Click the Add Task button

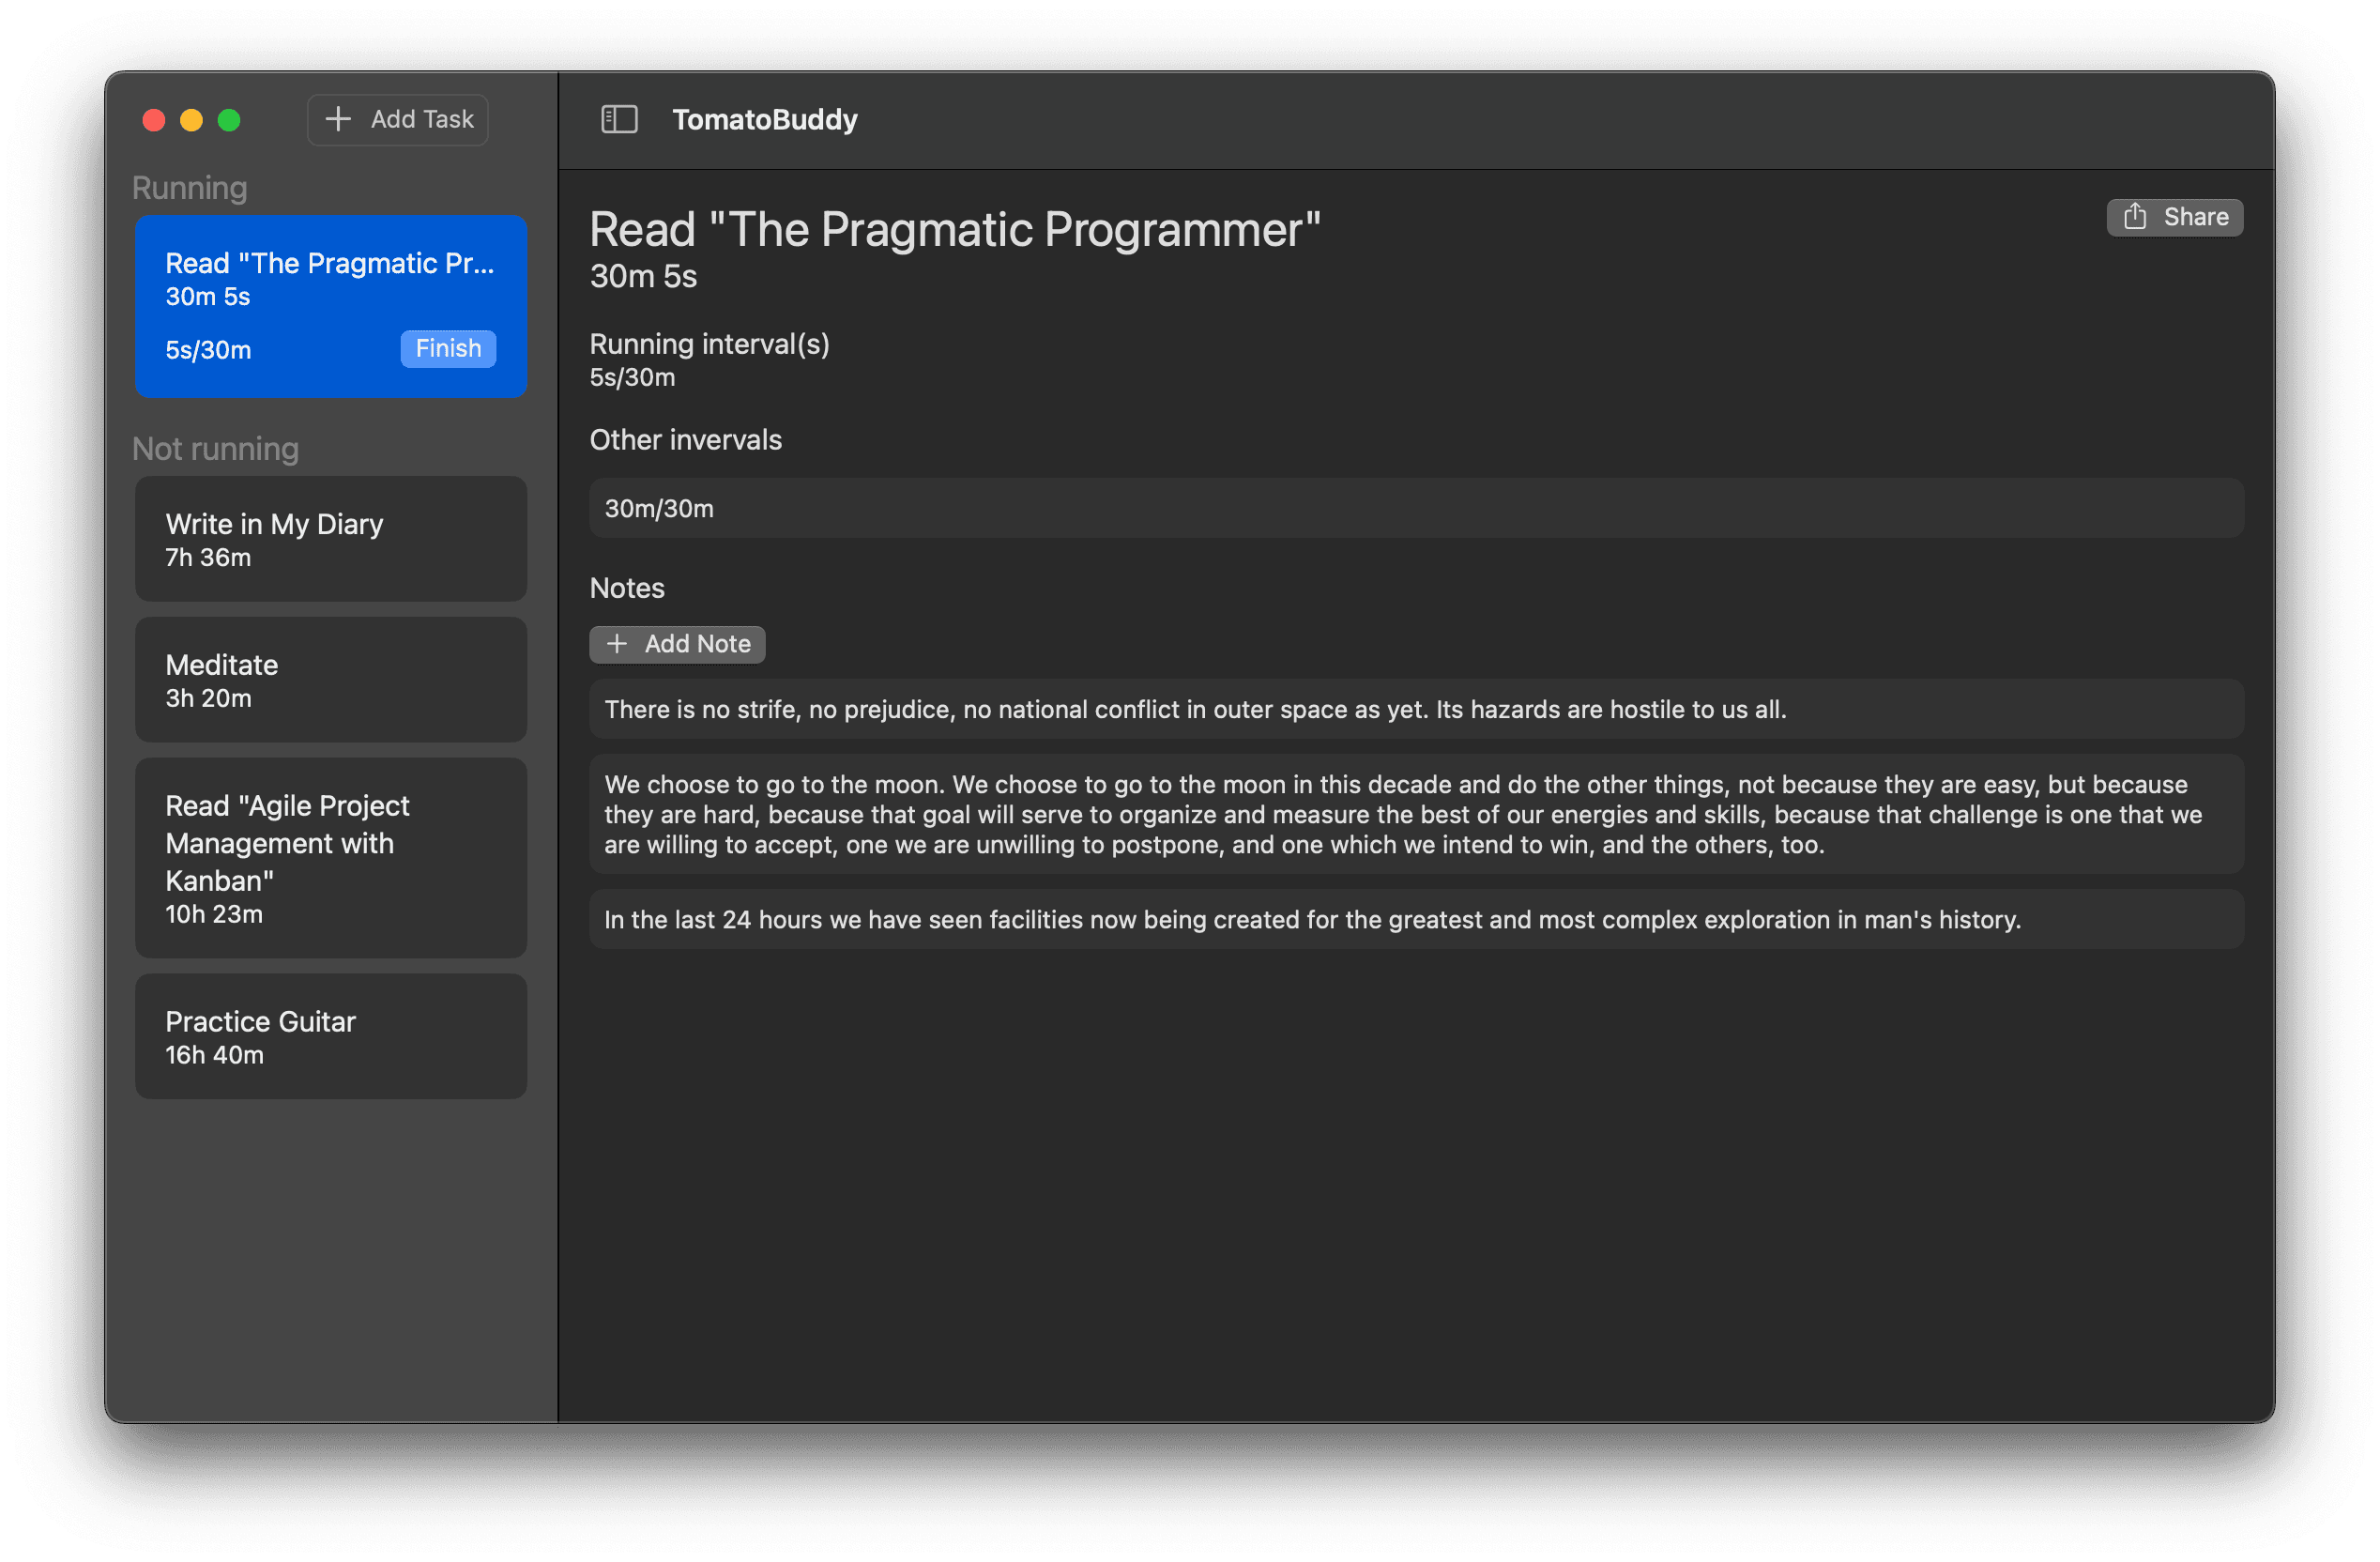coord(398,120)
